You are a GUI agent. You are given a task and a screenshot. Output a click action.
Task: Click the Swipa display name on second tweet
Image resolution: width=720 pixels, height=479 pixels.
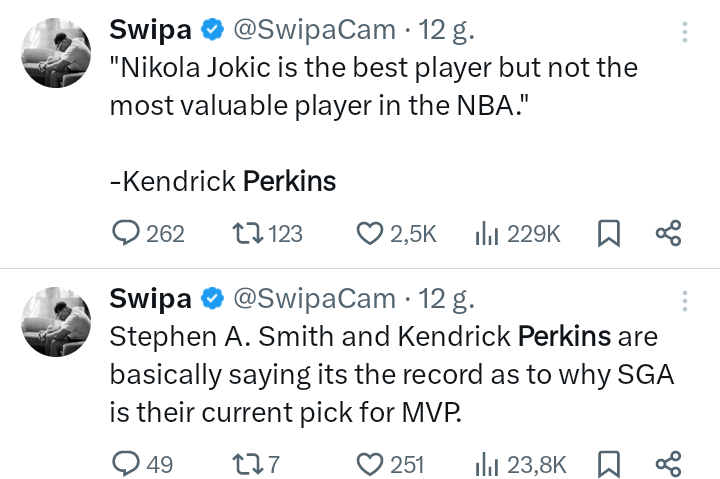150,298
